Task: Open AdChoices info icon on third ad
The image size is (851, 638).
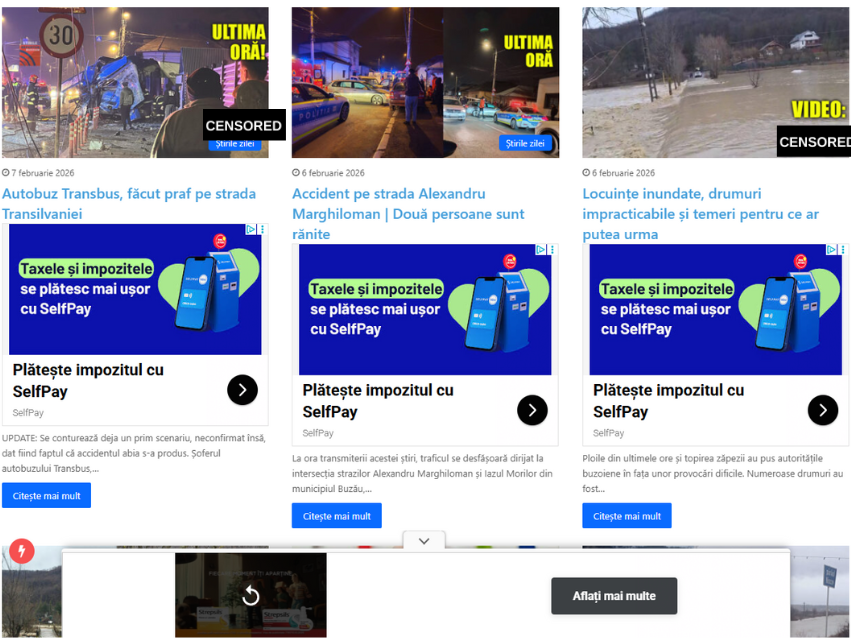Action: tap(832, 250)
